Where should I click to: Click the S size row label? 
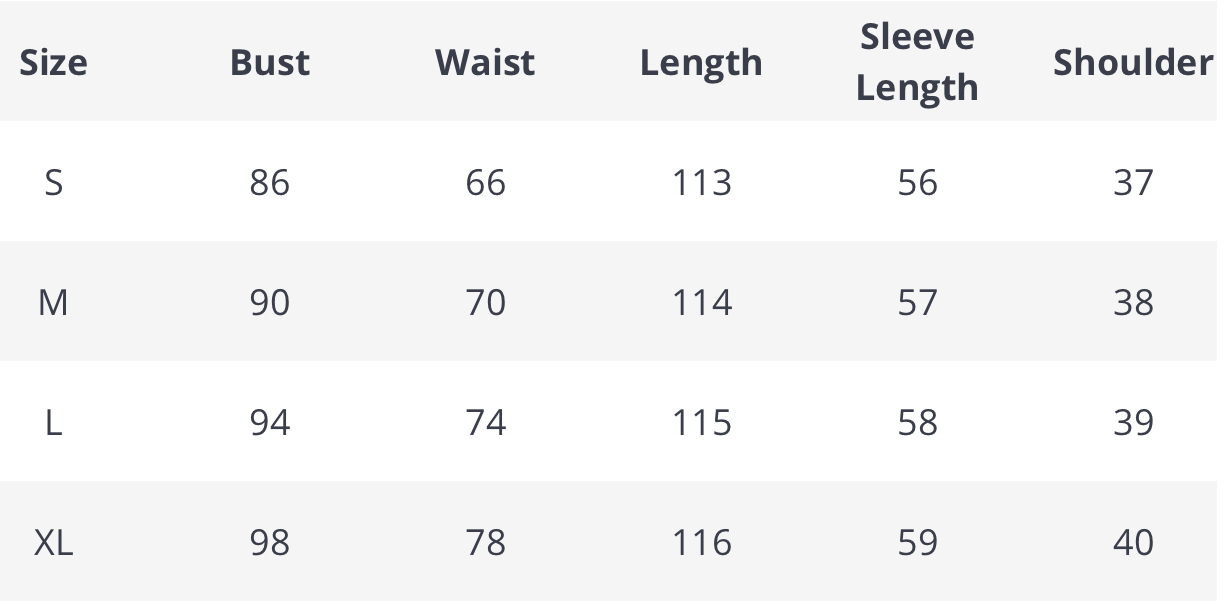tap(54, 182)
